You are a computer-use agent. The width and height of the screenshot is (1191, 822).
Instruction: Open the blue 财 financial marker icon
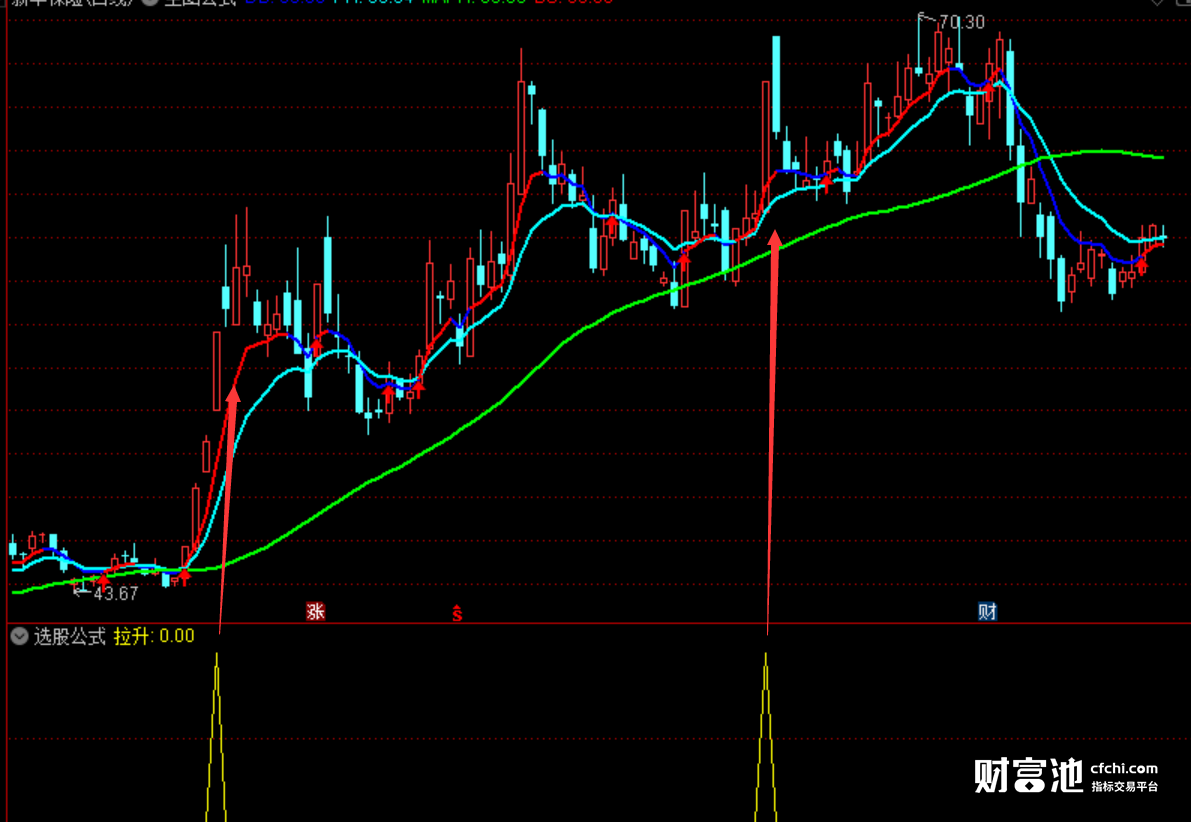click(987, 612)
